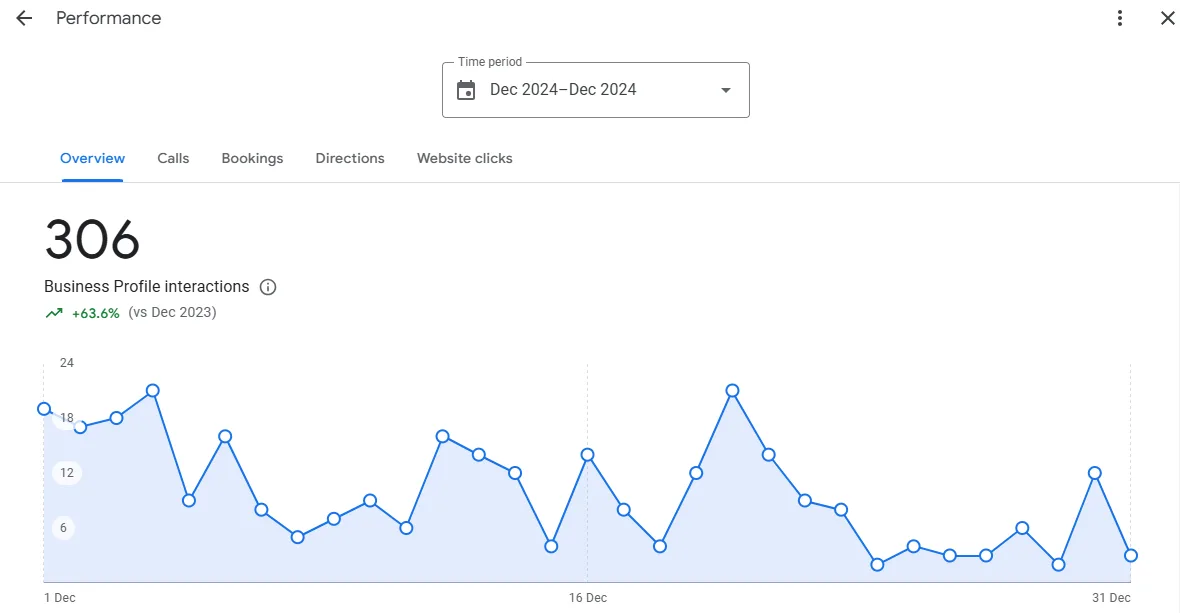
Task: Select the Website clicks tab
Action: [x=464, y=159]
